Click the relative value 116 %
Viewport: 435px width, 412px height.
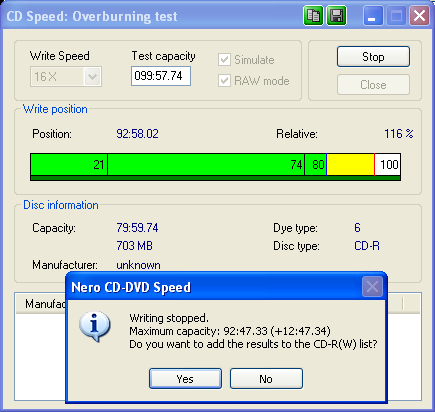tap(399, 134)
